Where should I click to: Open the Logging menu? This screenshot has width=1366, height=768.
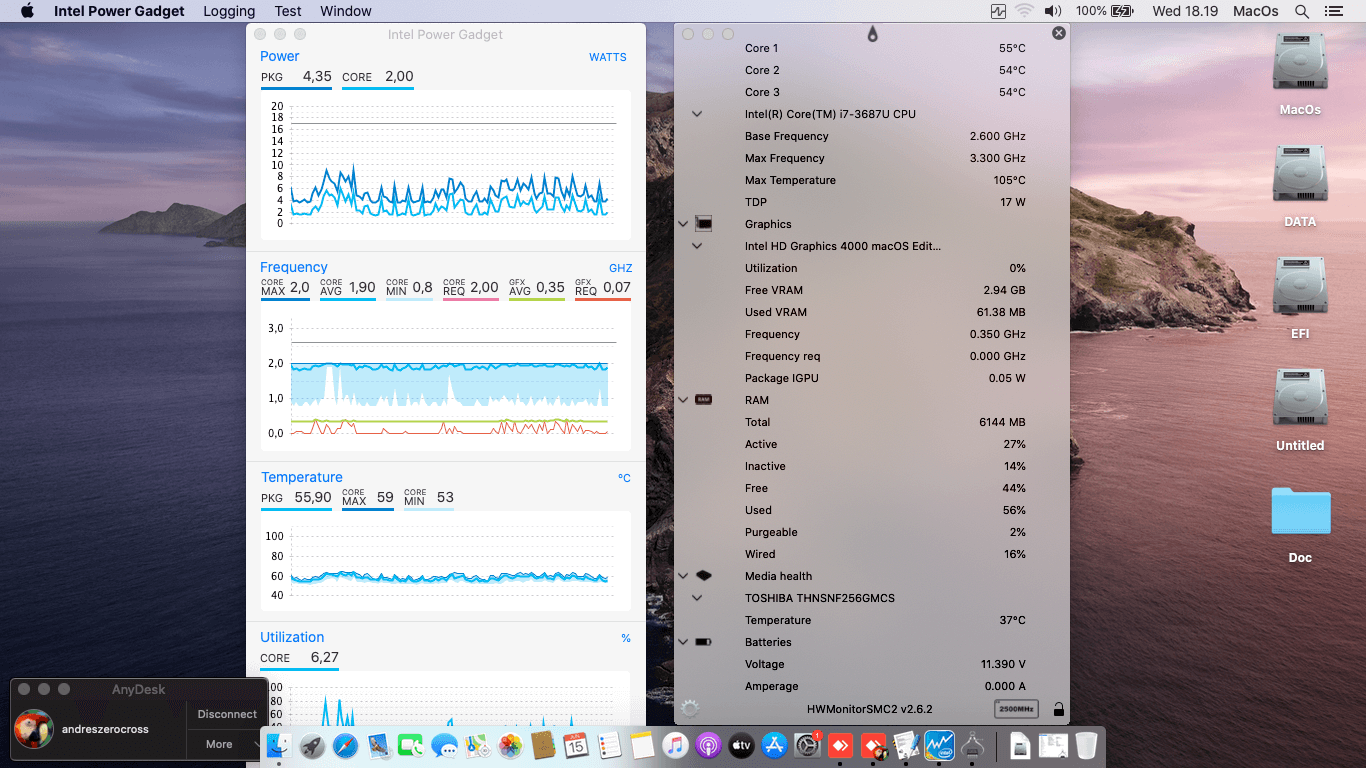pos(229,11)
